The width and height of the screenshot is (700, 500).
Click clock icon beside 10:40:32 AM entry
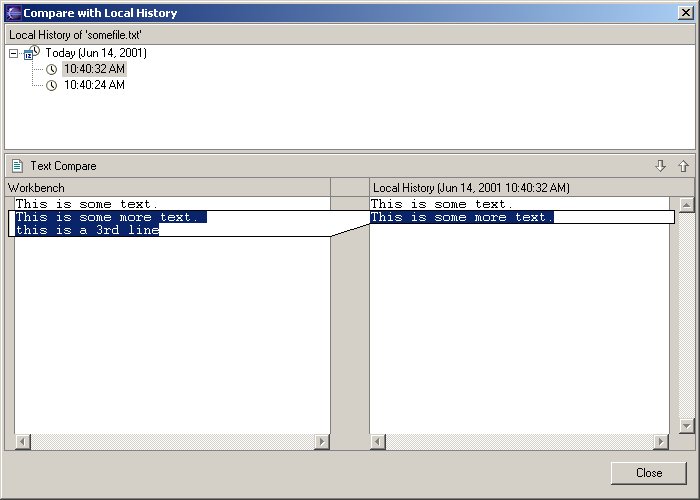coord(52,70)
